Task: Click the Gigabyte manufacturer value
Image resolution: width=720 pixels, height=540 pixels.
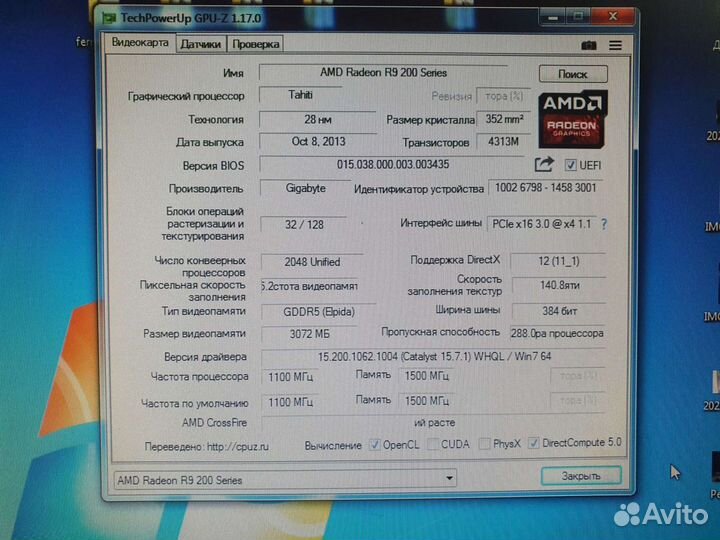Action: pyautogui.click(x=305, y=188)
